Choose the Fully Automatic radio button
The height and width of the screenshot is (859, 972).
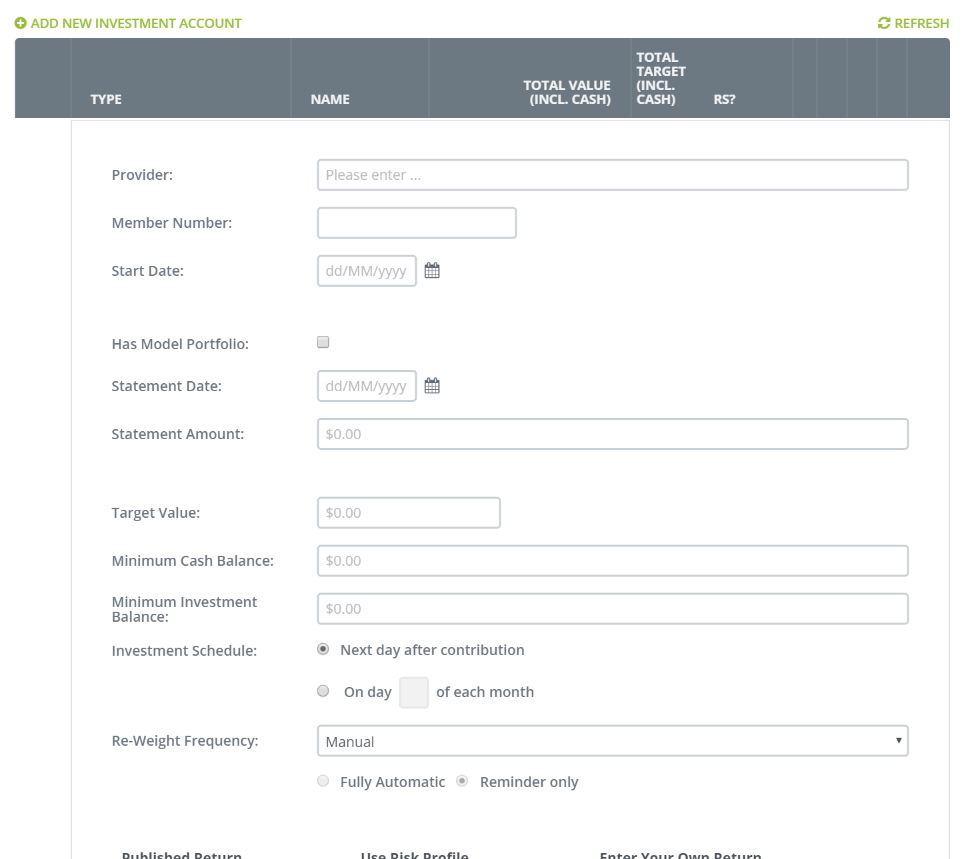(x=323, y=781)
